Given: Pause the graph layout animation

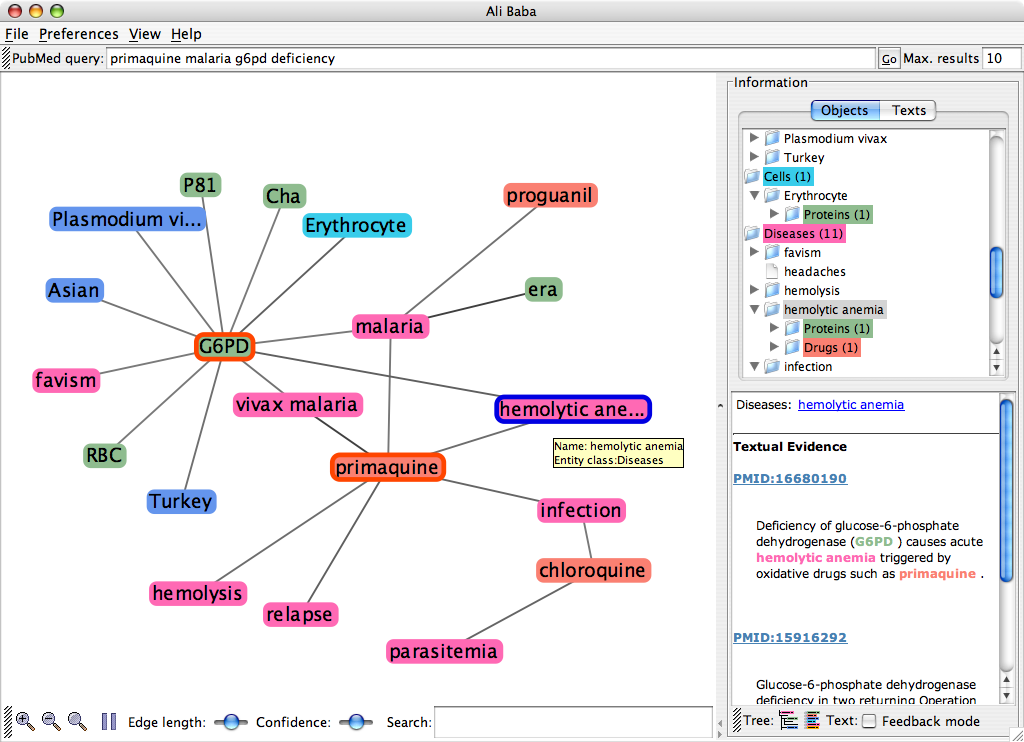Looking at the screenshot, I should click(109, 721).
